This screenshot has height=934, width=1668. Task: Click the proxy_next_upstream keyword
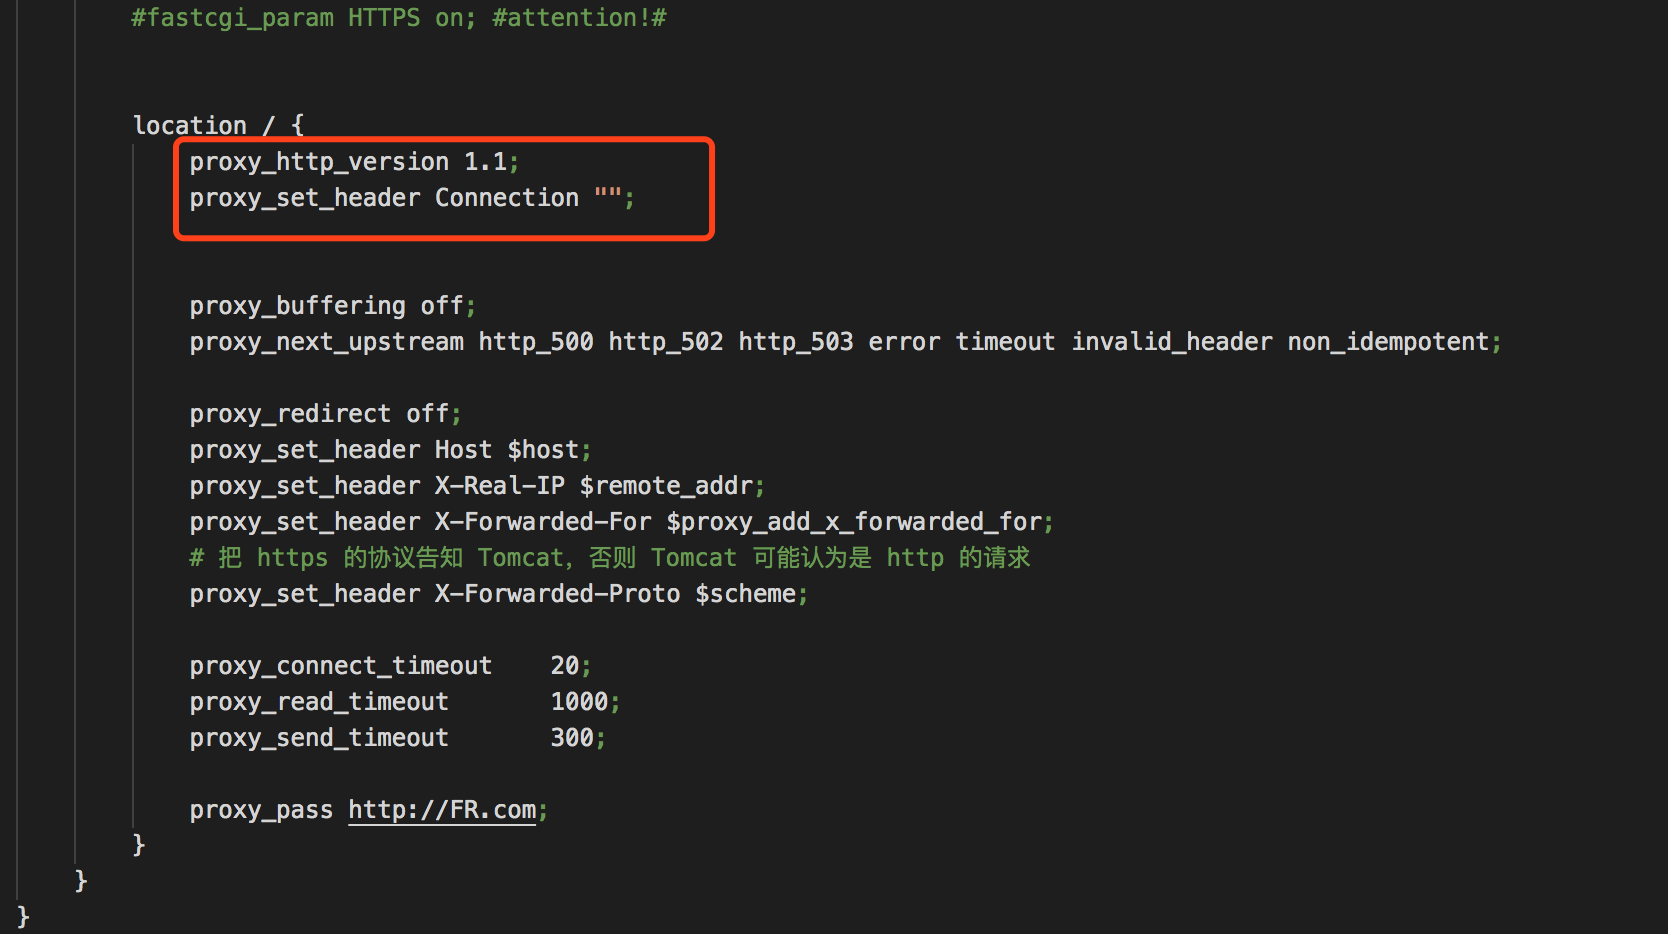point(326,342)
